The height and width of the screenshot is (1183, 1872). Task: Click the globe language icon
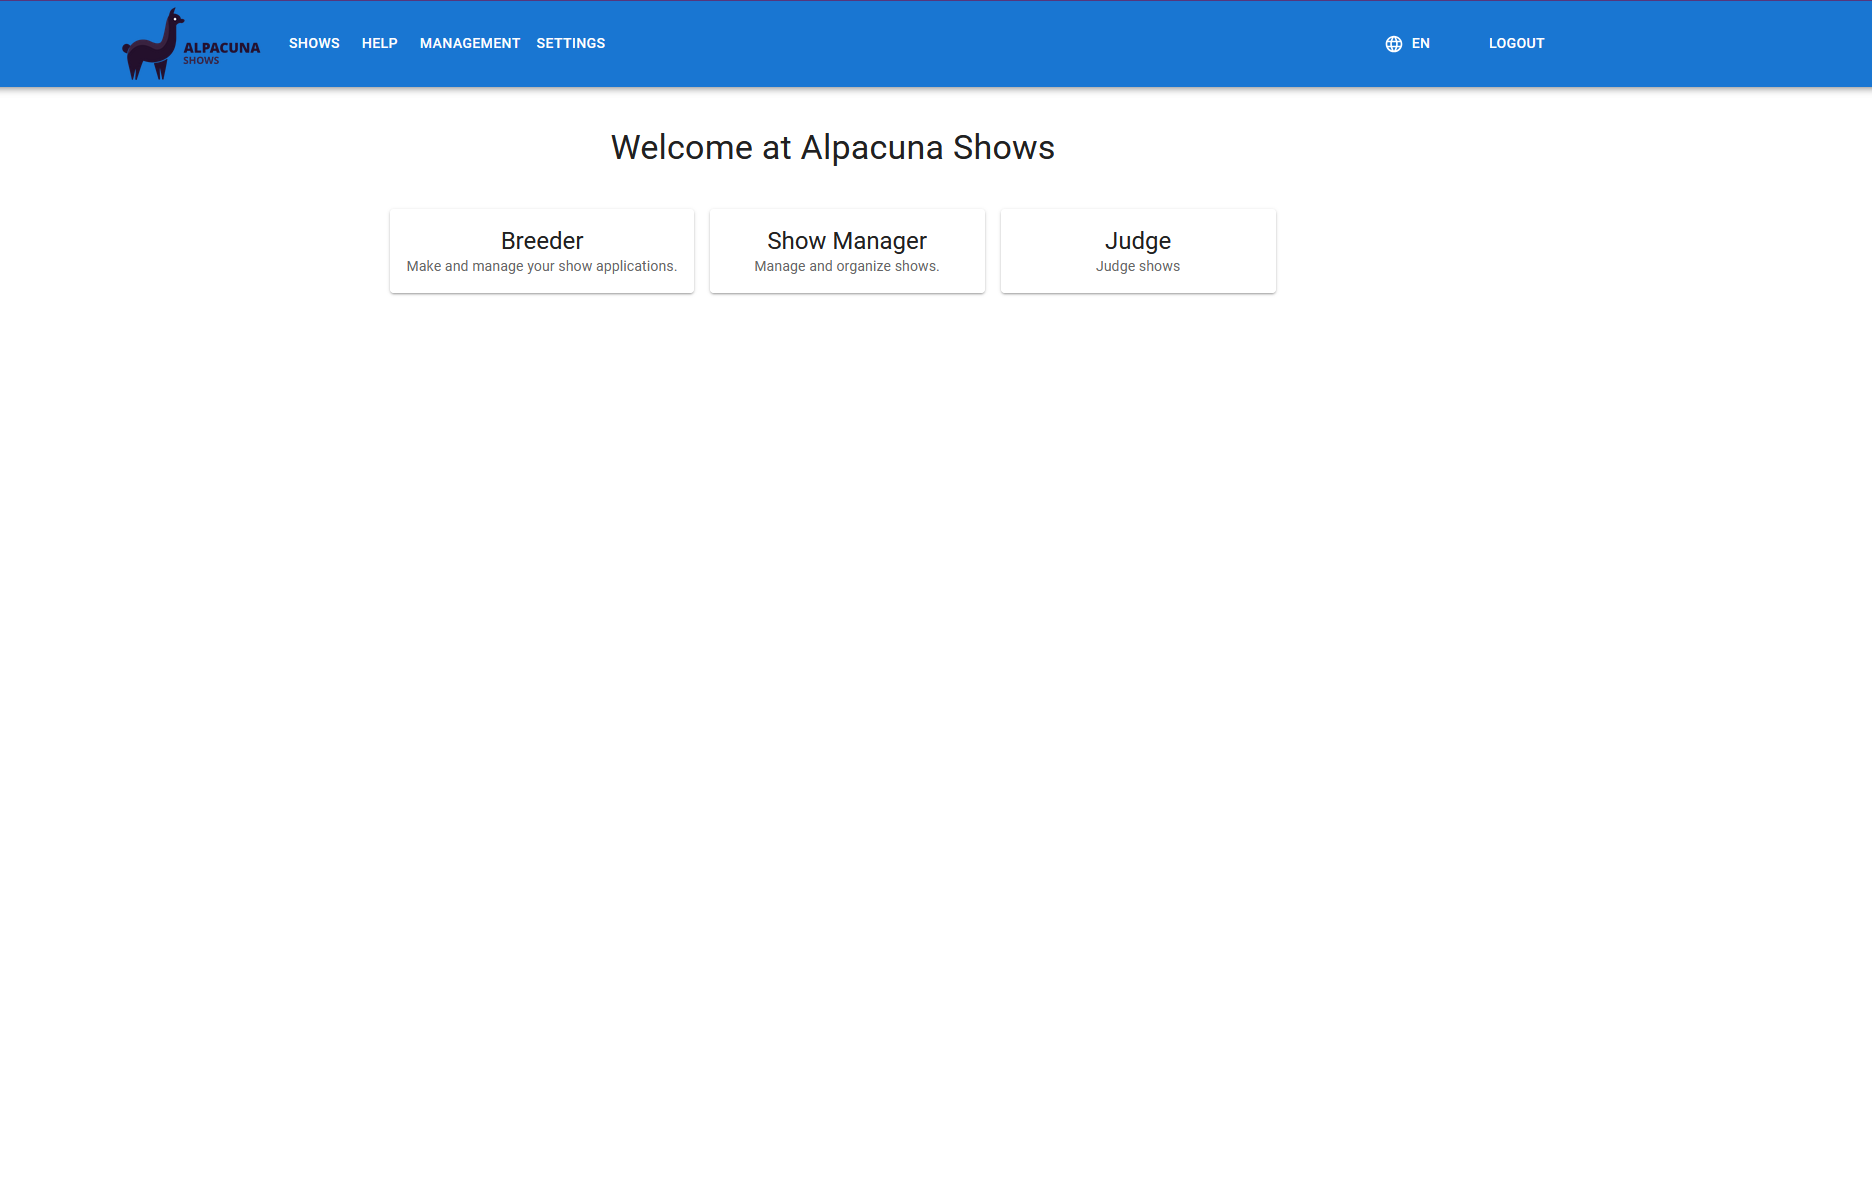(1393, 44)
